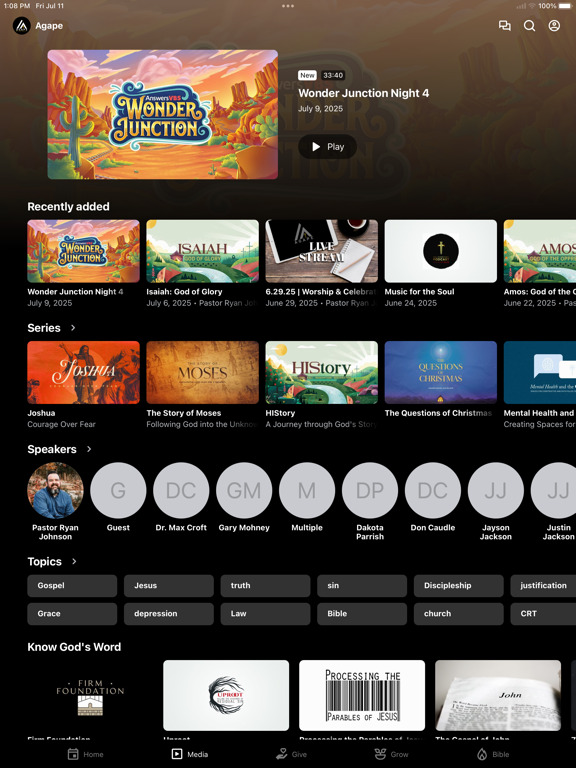Open Processing the Parables of Jesus card
Image resolution: width=576 pixels, height=768 pixels.
362,696
